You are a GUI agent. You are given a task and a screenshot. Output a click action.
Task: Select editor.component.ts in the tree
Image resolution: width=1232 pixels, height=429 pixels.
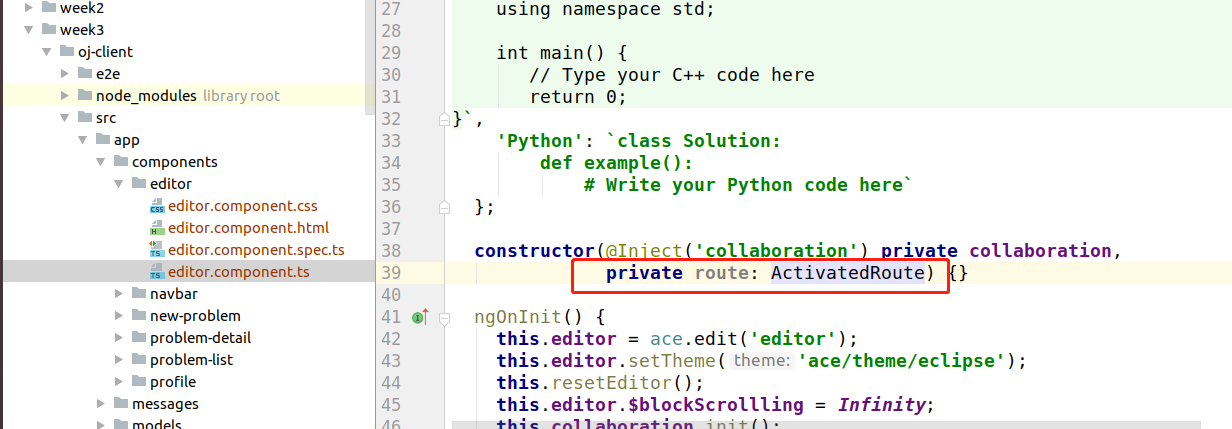pyautogui.click(x=239, y=272)
